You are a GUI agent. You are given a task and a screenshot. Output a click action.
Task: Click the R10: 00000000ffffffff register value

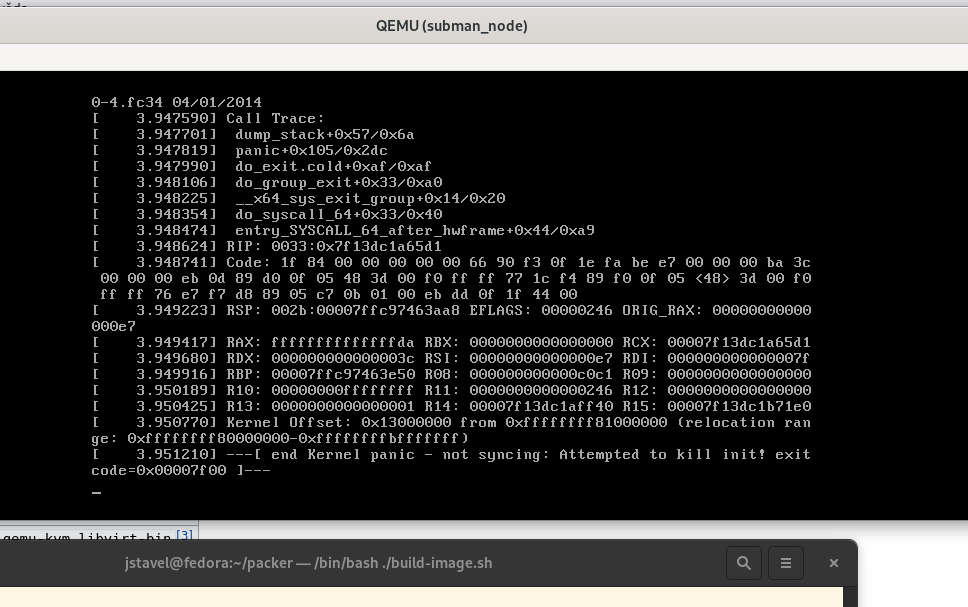click(x=320, y=391)
